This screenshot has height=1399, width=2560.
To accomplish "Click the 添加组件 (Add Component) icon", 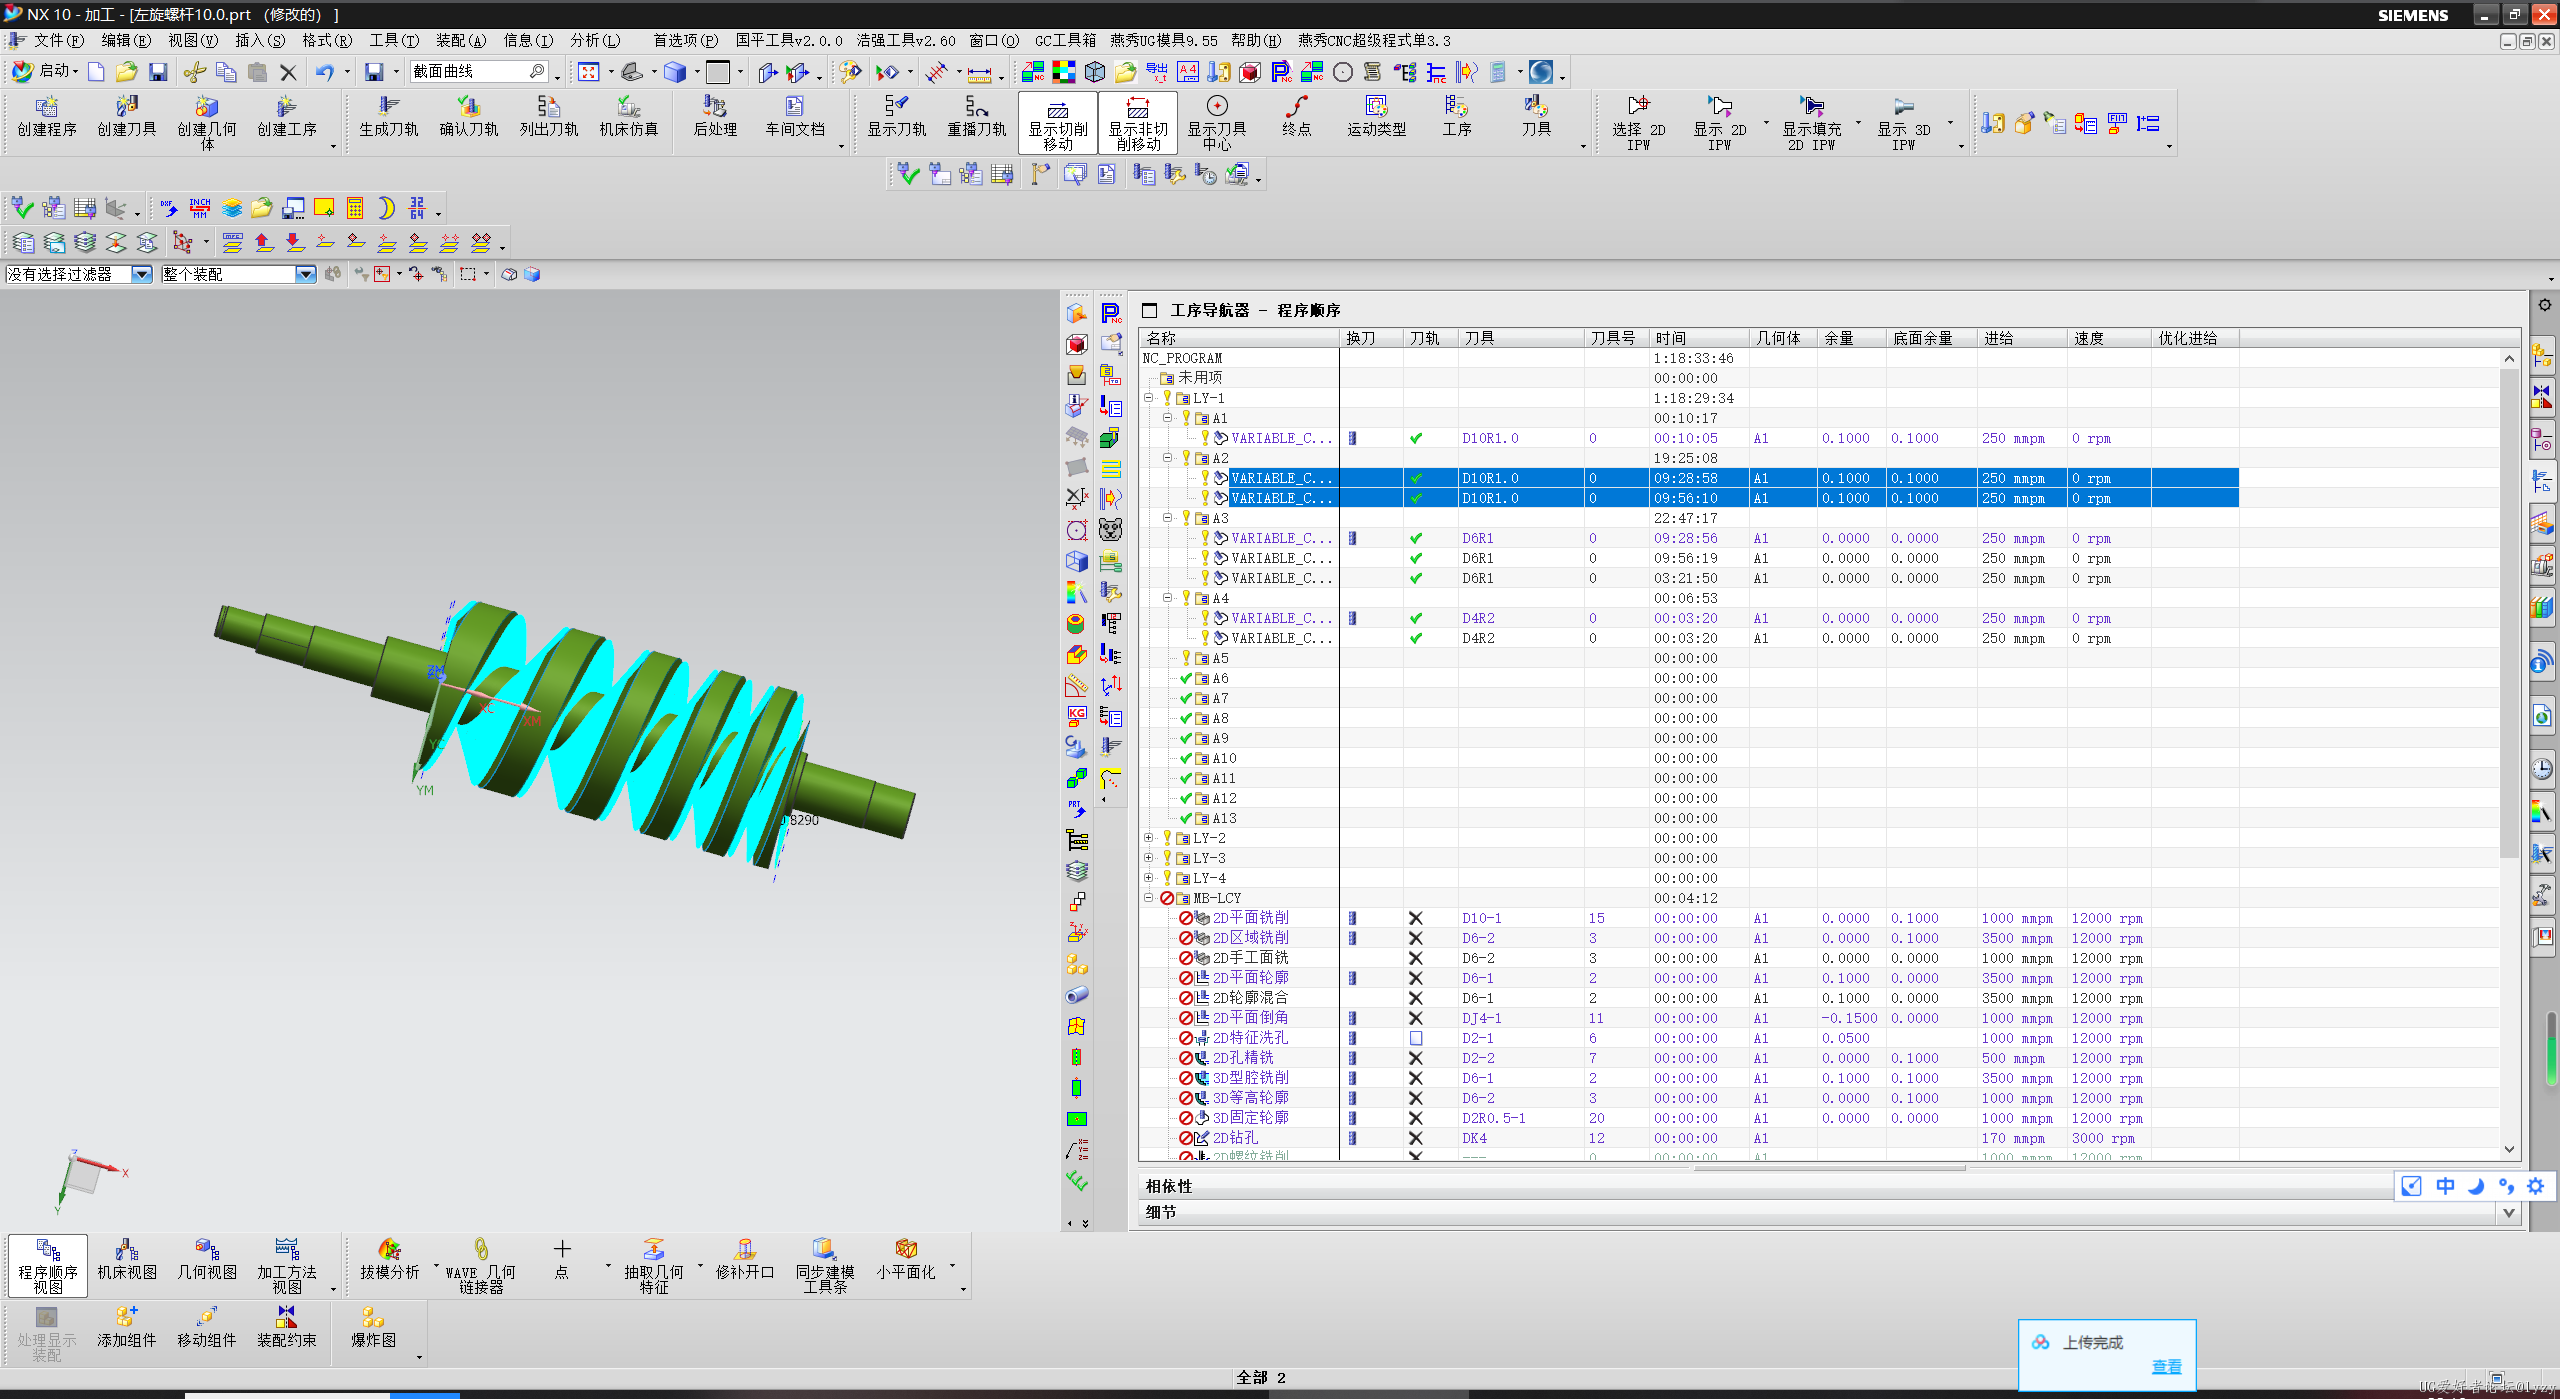I will click(x=127, y=1329).
